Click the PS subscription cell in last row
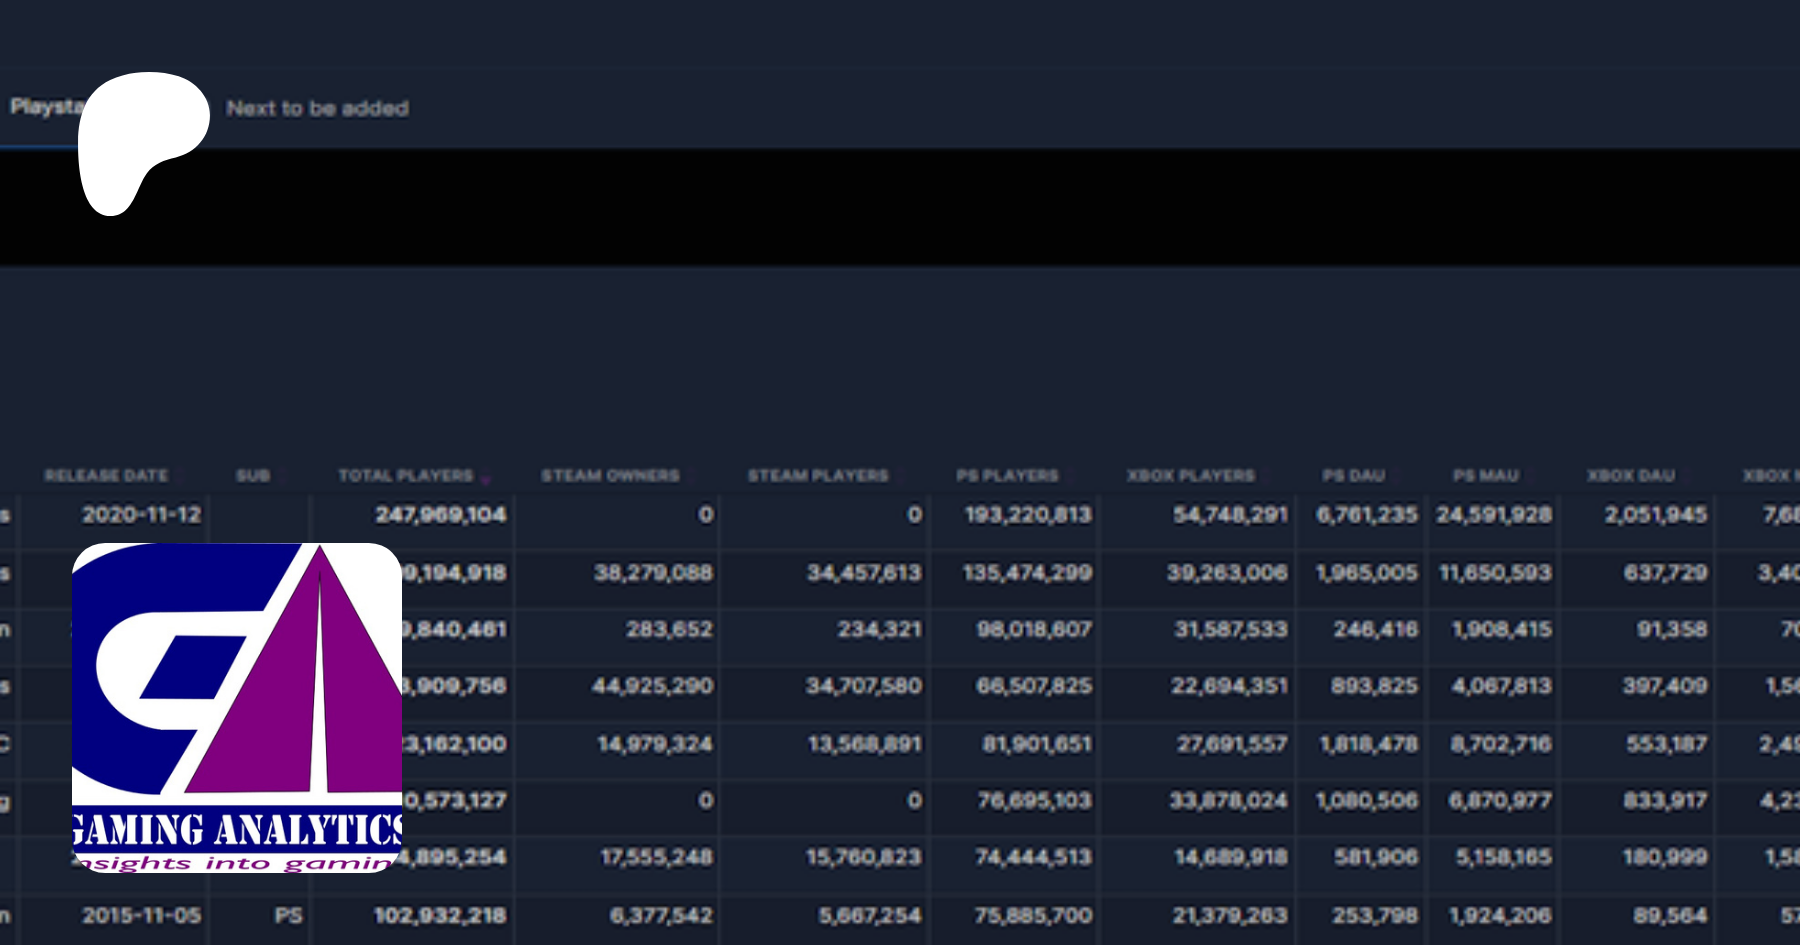The image size is (1800, 945). point(288,915)
